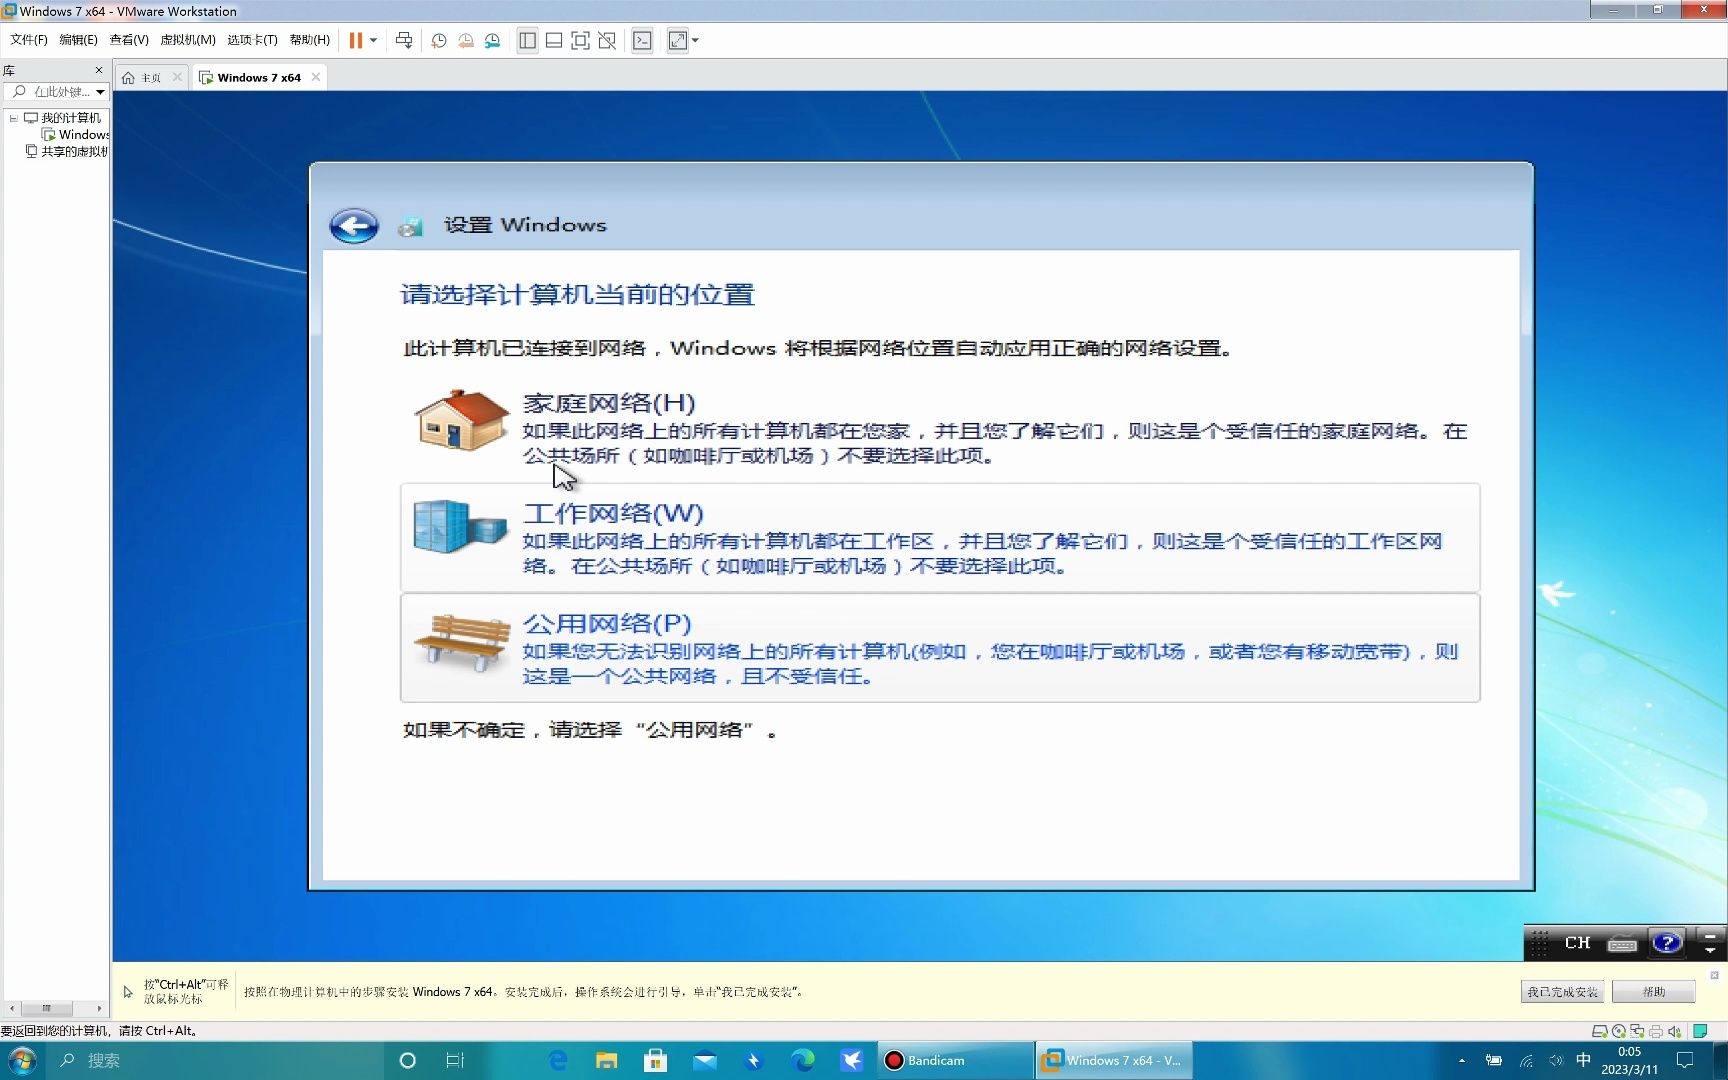This screenshot has height=1080, width=1728.
Task: Open the power options dropdown arrow beside pause
Action: click(x=373, y=41)
